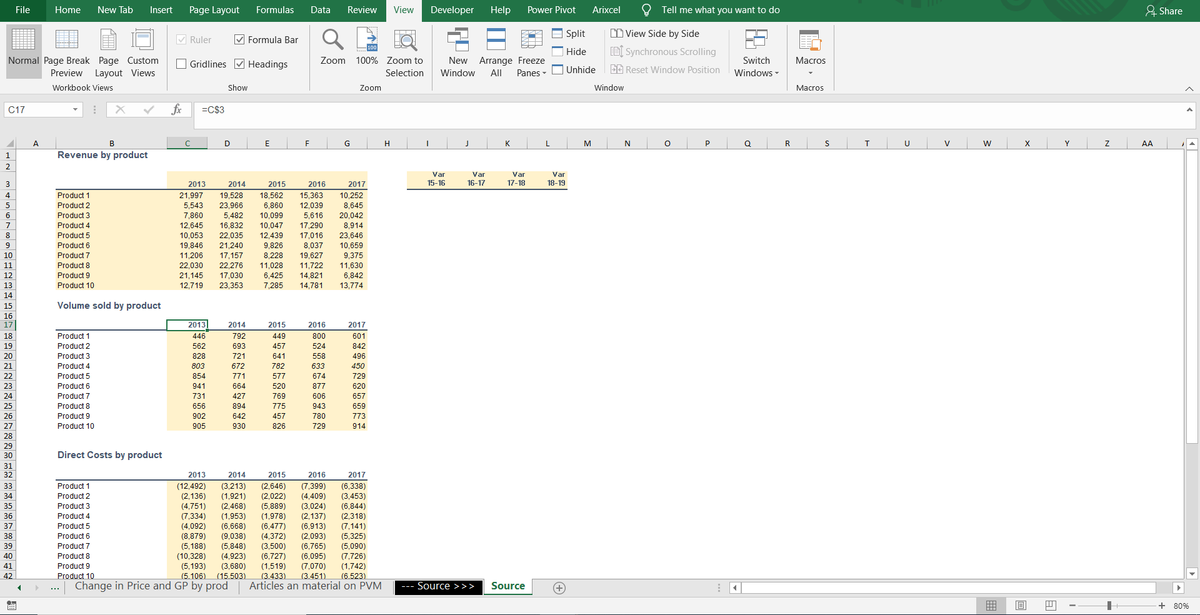Switch to Normal view in status bar
1200x615 pixels.
click(990, 605)
